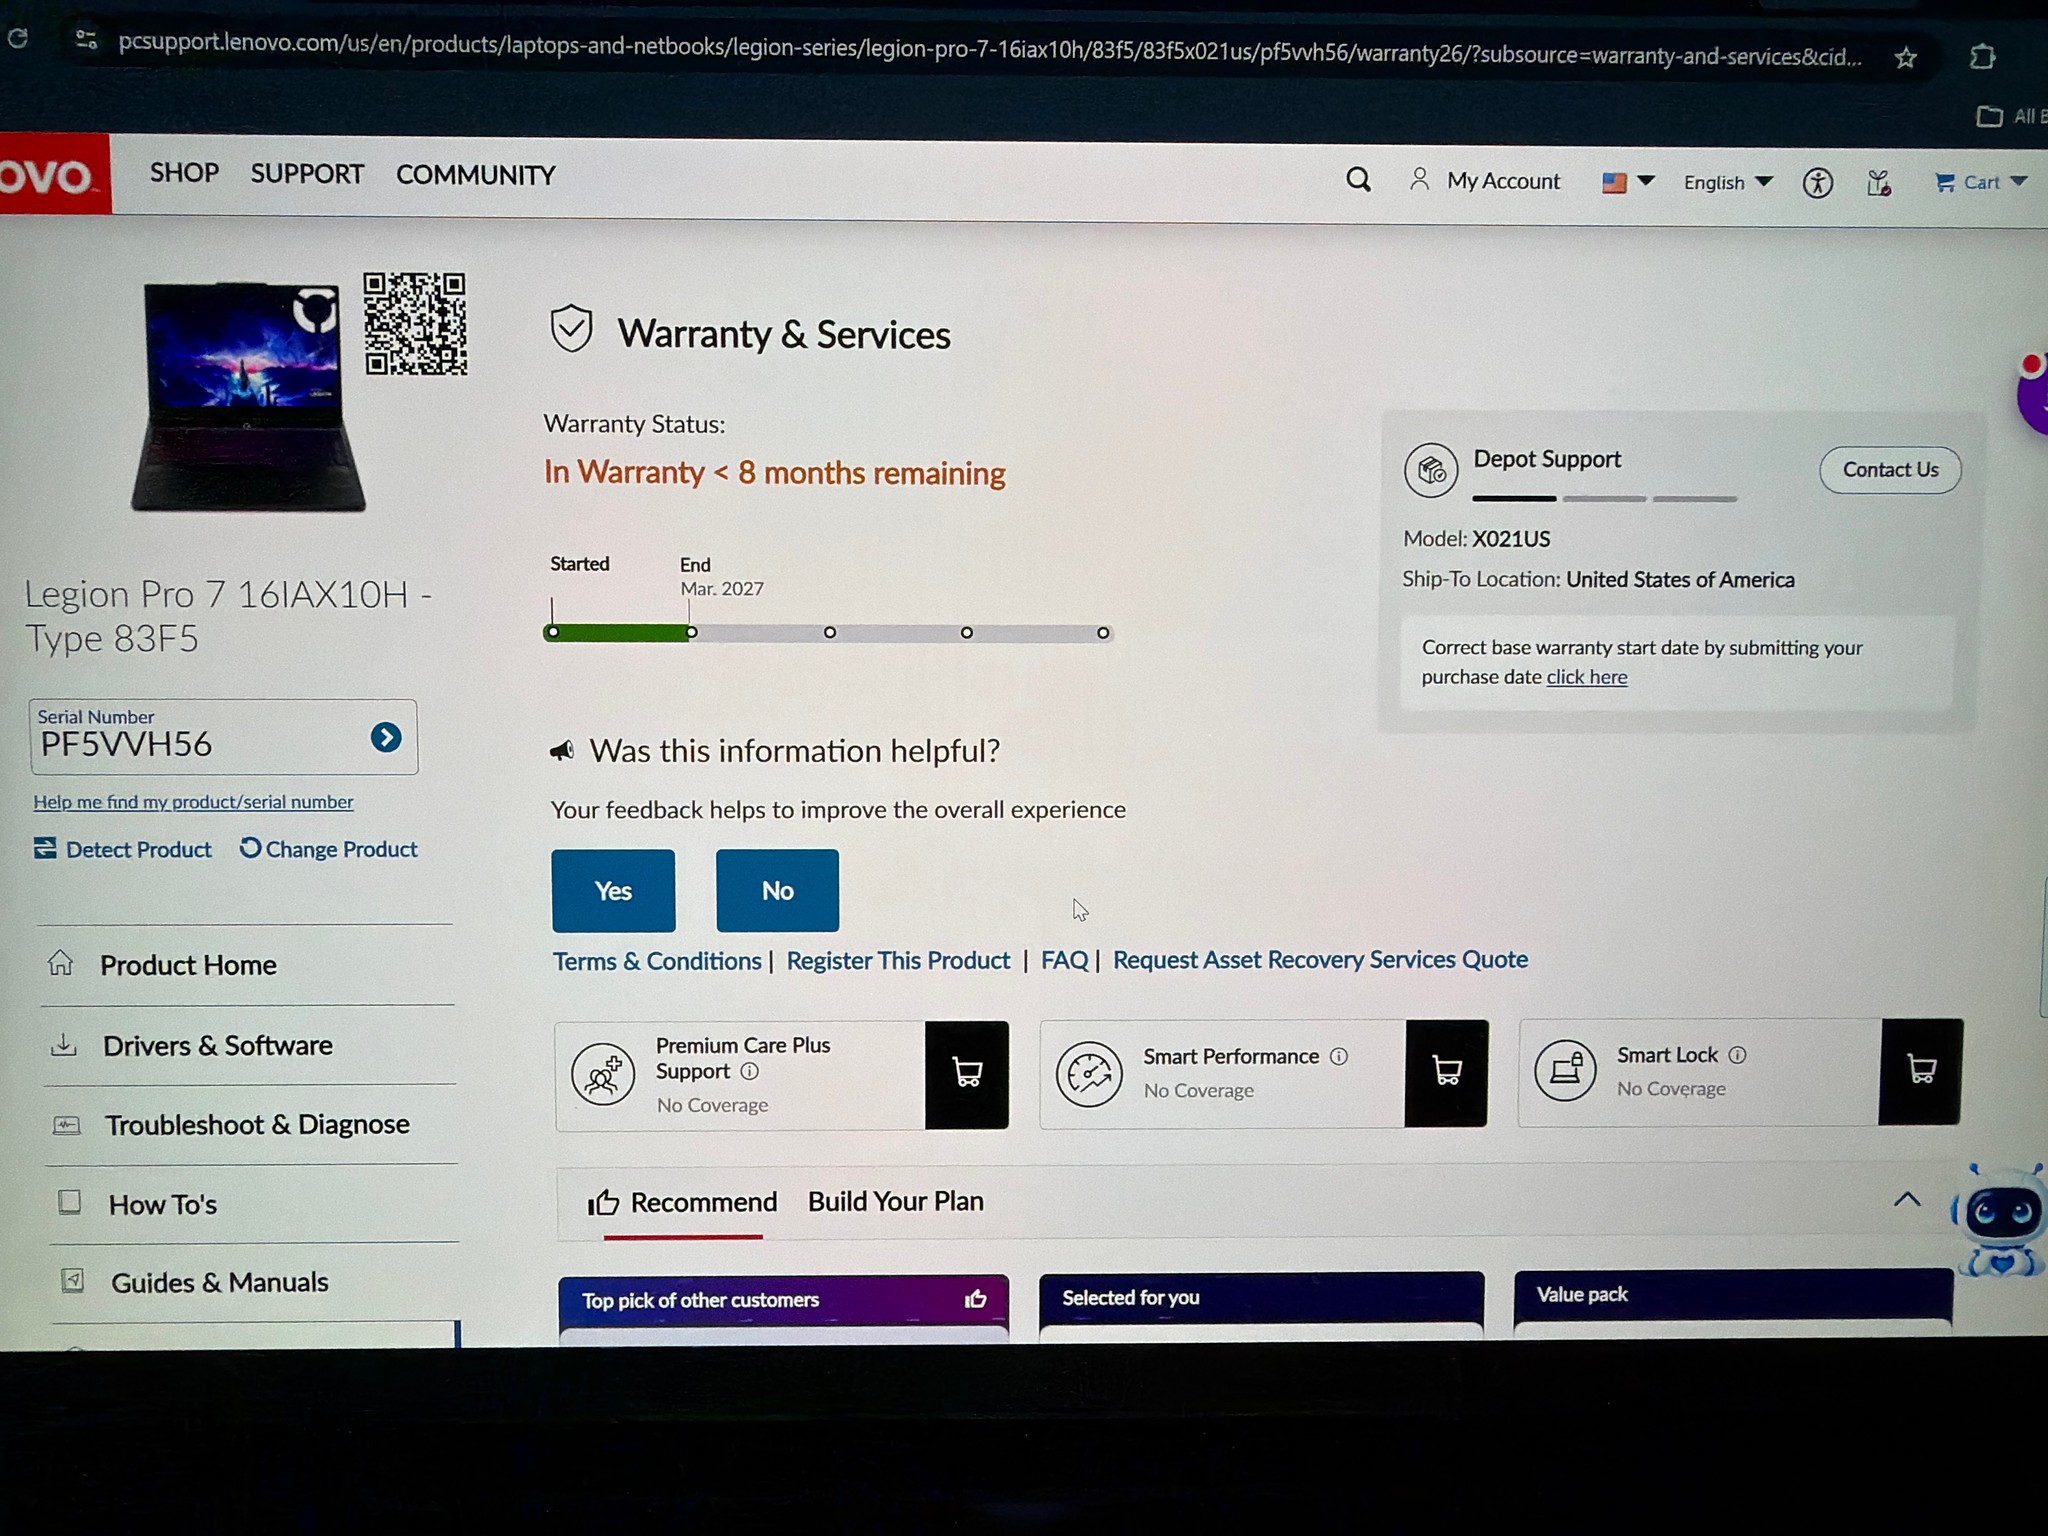2048x1536 pixels.
Task: Click the search magnifier icon
Action: click(x=1358, y=180)
